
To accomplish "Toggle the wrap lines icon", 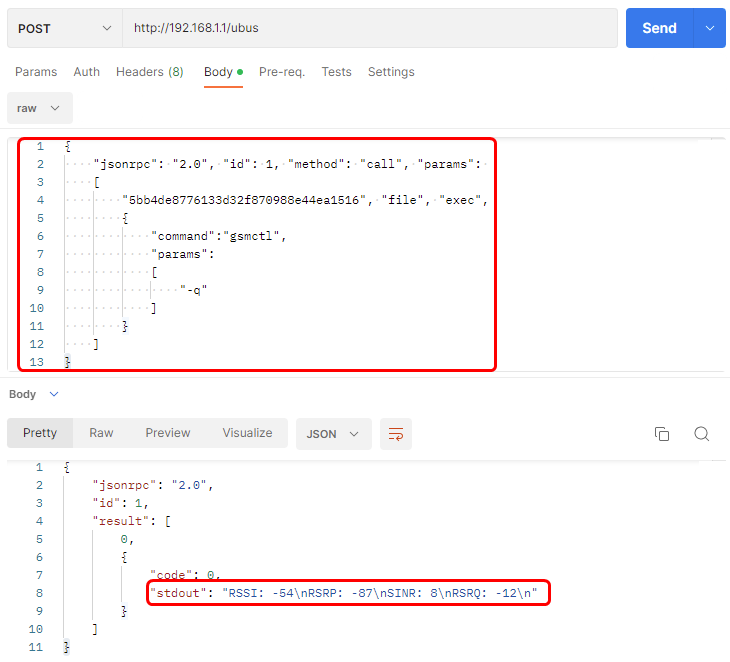I will click(x=396, y=434).
